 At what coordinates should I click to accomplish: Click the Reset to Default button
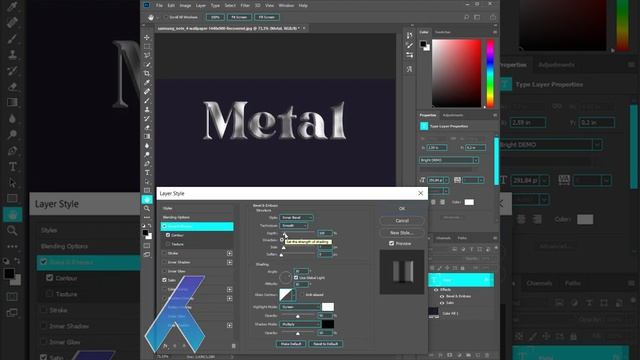point(326,344)
